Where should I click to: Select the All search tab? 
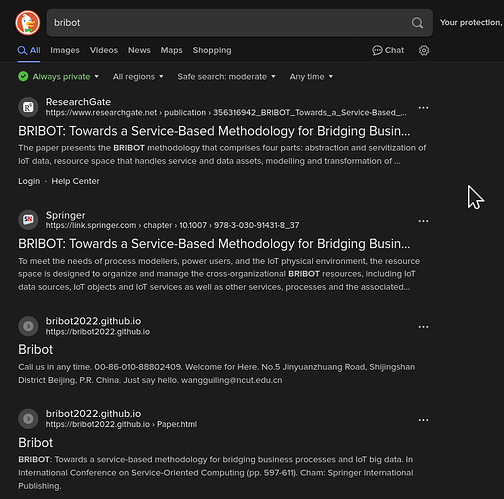coord(29,50)
